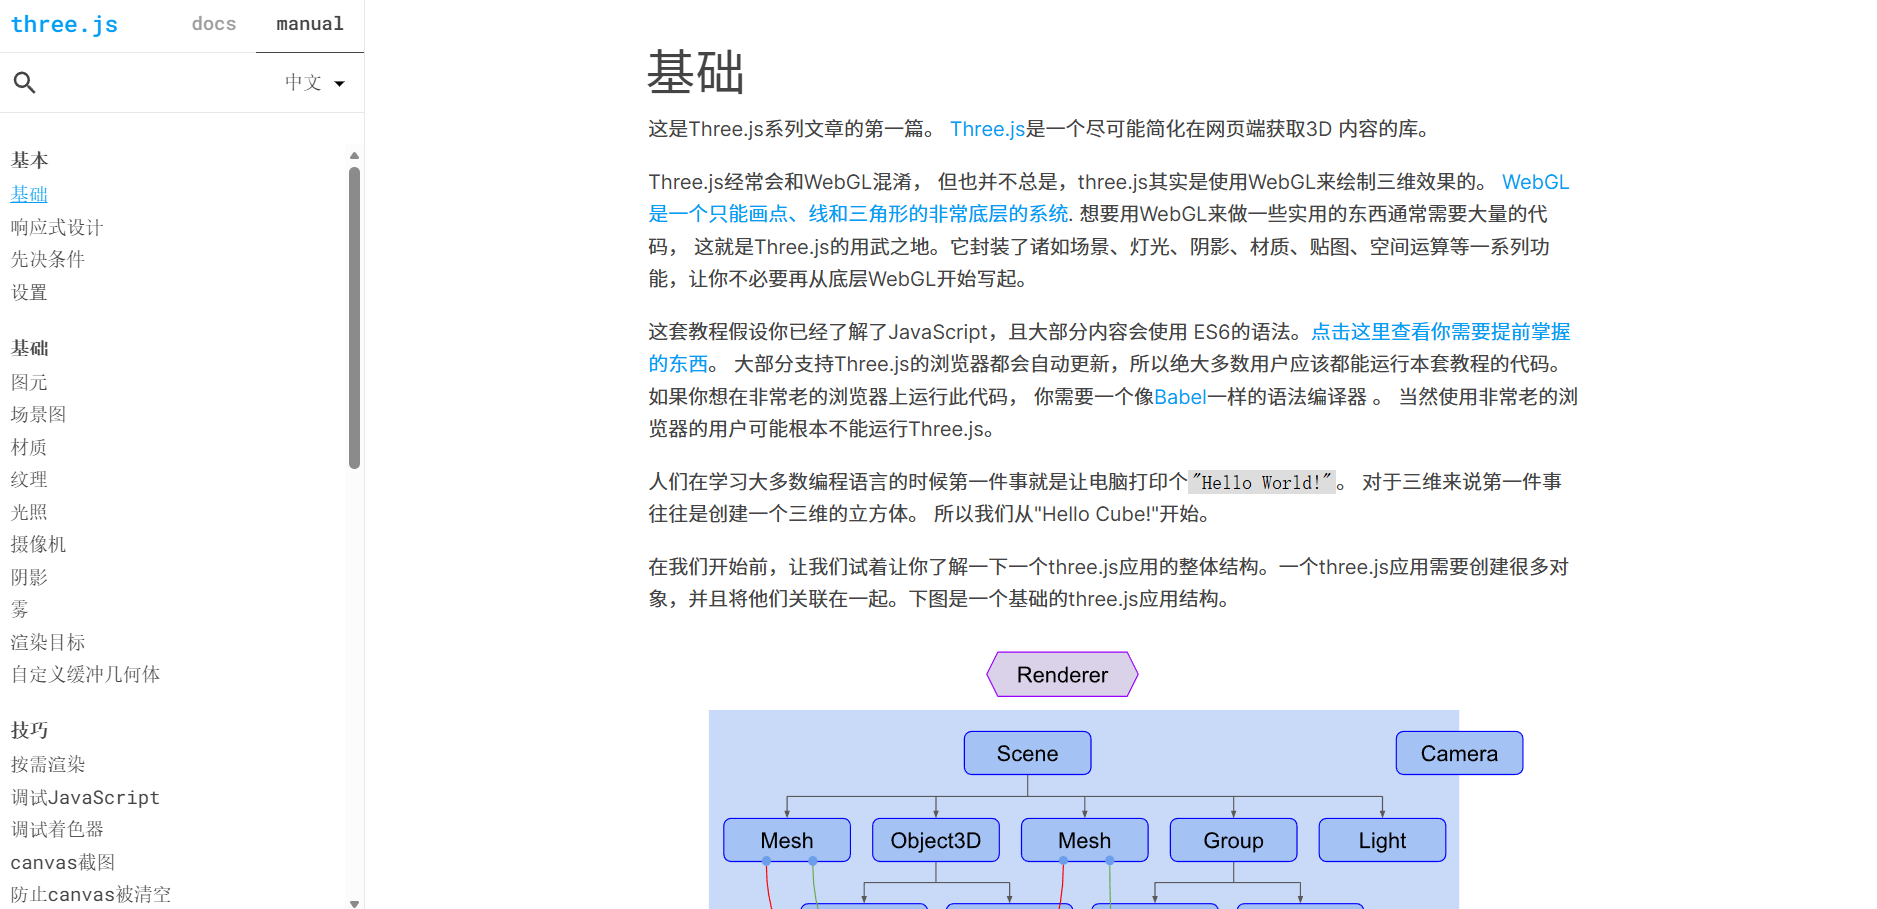
Task: Click the Renderer node in diagram
Action: pos(1062,675)
